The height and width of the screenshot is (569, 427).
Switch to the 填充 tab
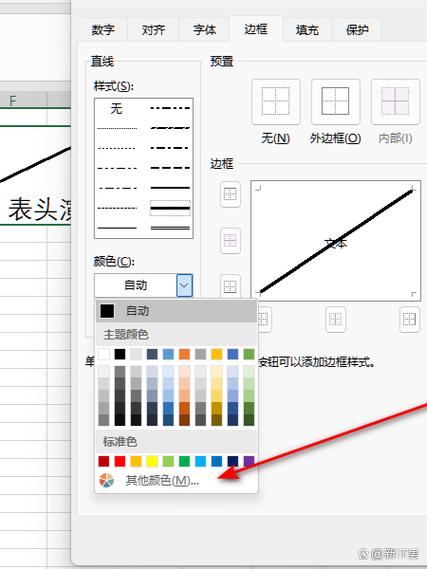[x=307, y=29]
